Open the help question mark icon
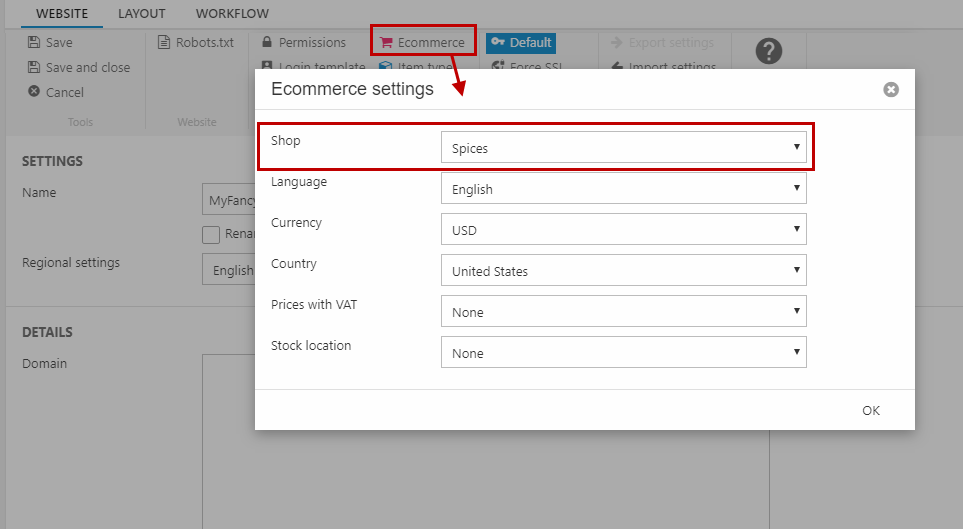Screen dimensions: 963x529 [768, 52]
